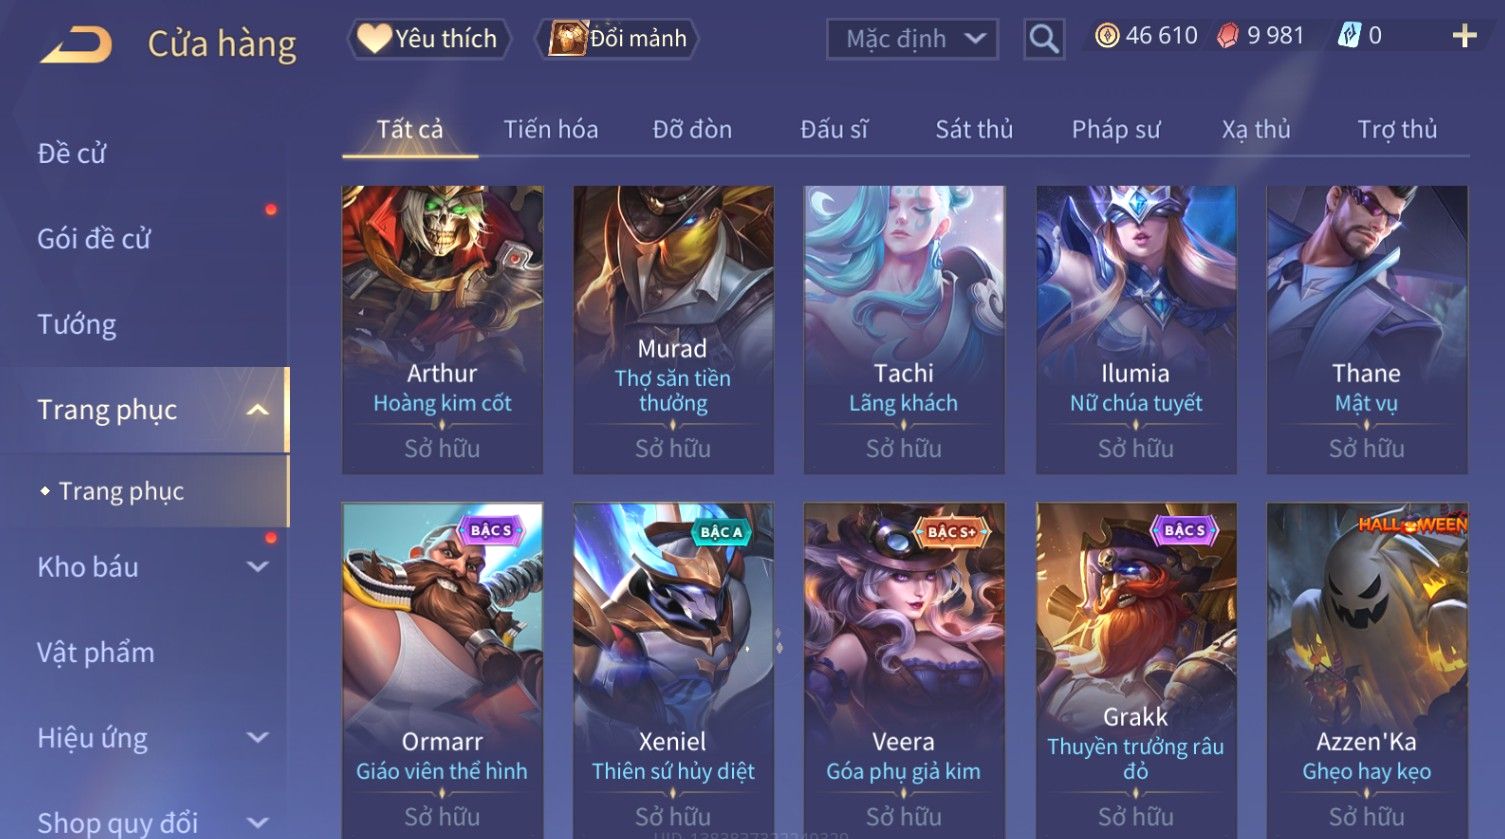1505x839 pixels.
Task: Click the gold coin icon
Action: coord(1106,36)
